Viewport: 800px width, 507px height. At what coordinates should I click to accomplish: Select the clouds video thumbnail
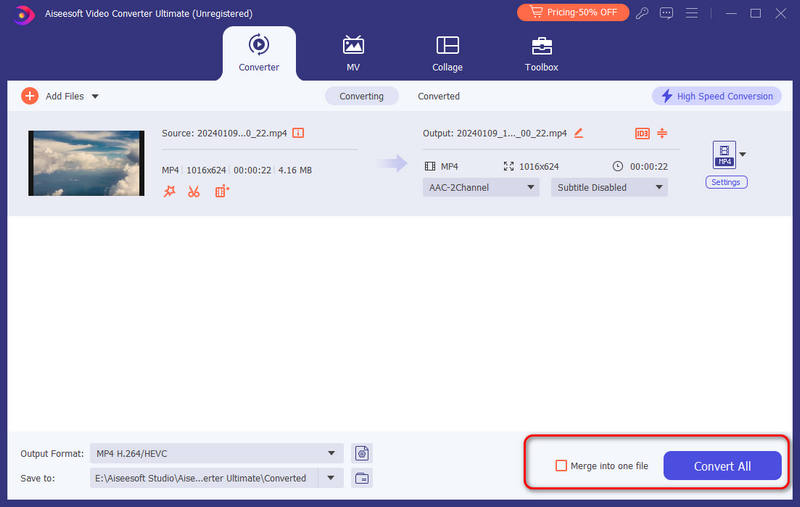[x=86, y=163]
